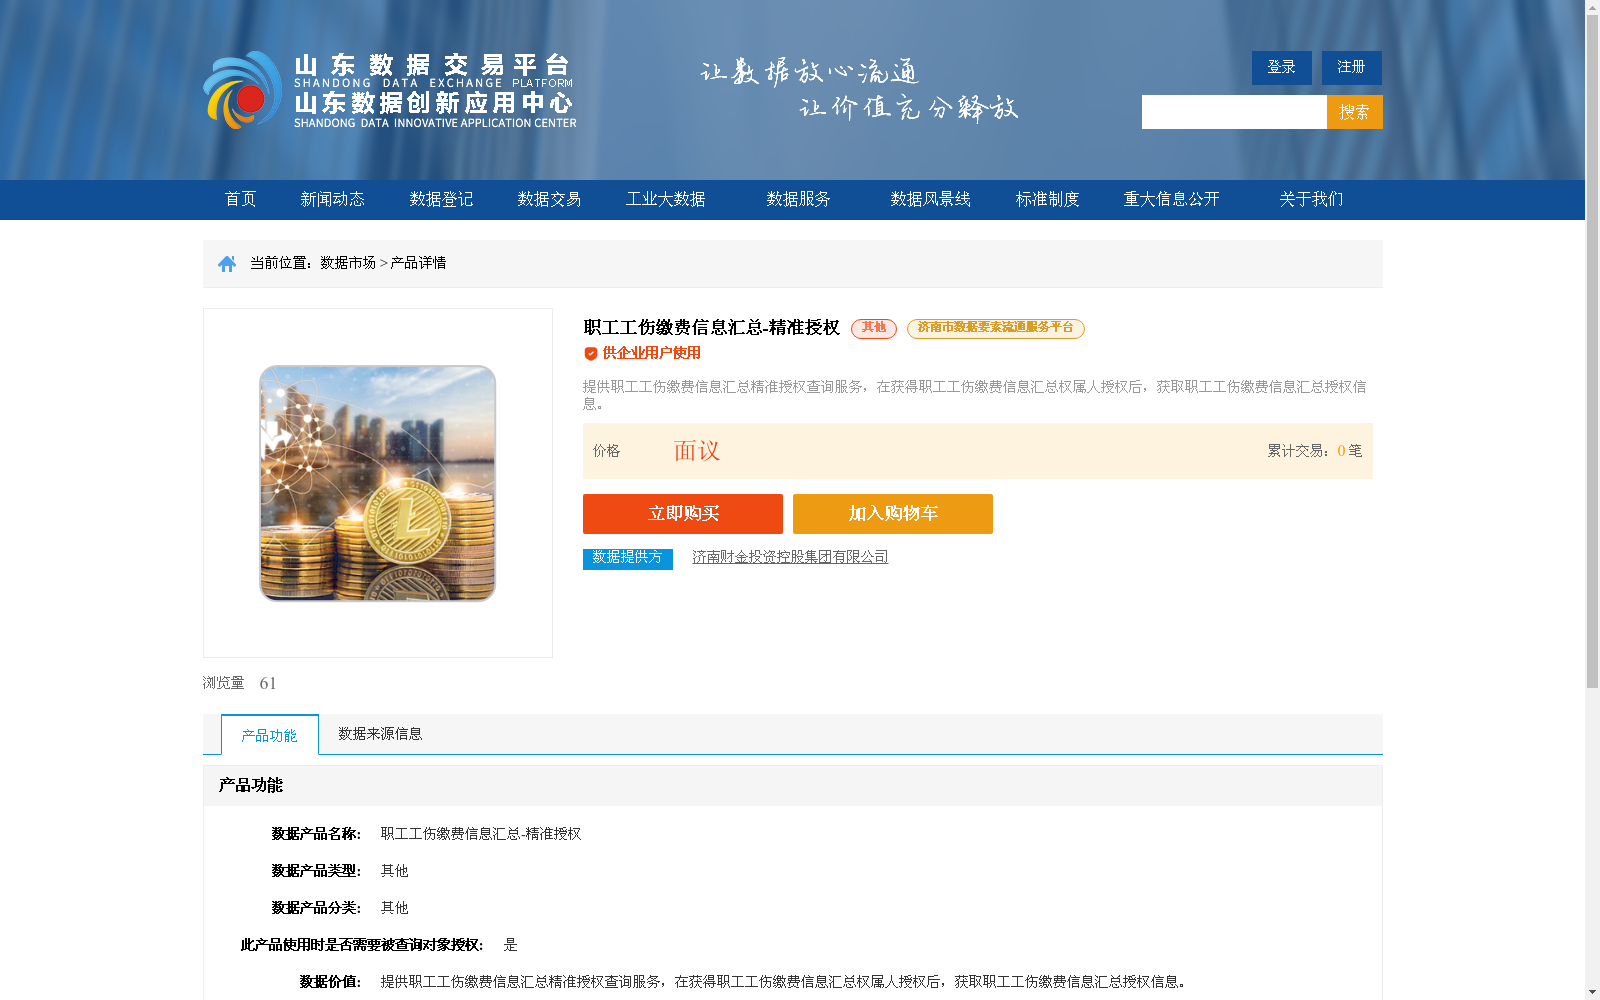Click the 累计交易 count text
This screenshot has width=1600, height=1000.
click(1315, 451)
